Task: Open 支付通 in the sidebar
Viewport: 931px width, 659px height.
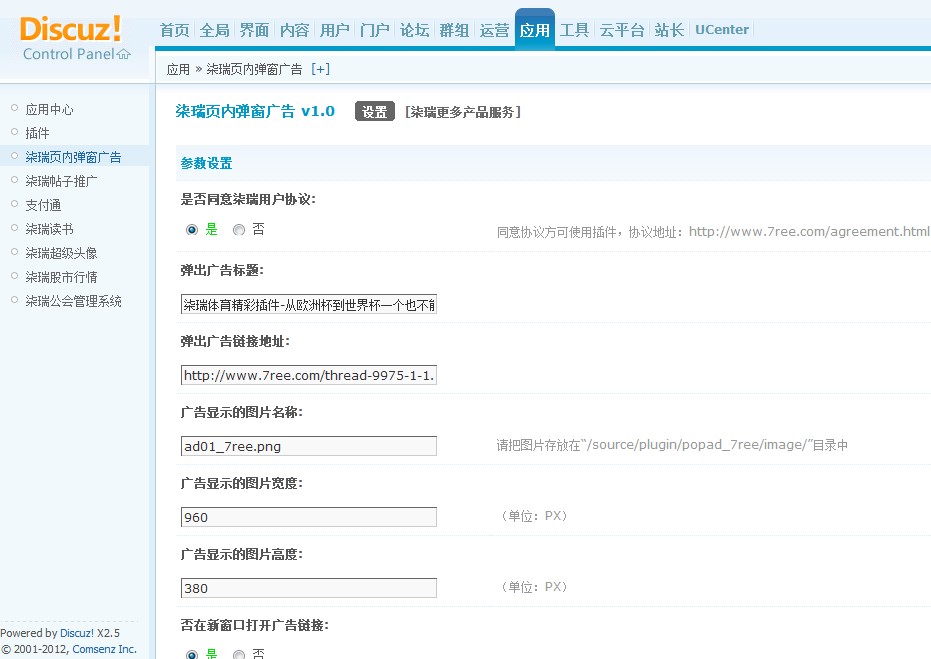Action: click(x=43, y=205)
